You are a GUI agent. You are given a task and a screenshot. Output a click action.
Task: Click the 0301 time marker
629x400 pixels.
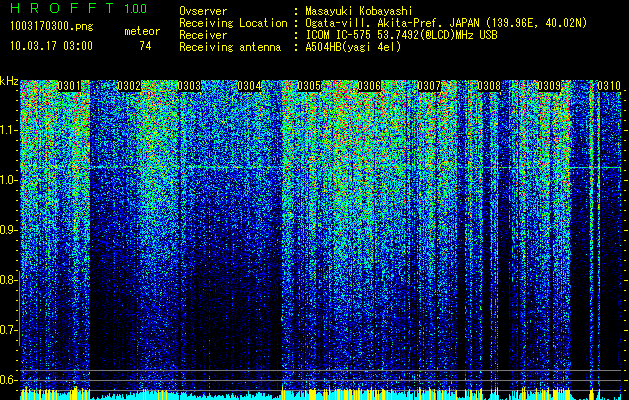[69, 86]
